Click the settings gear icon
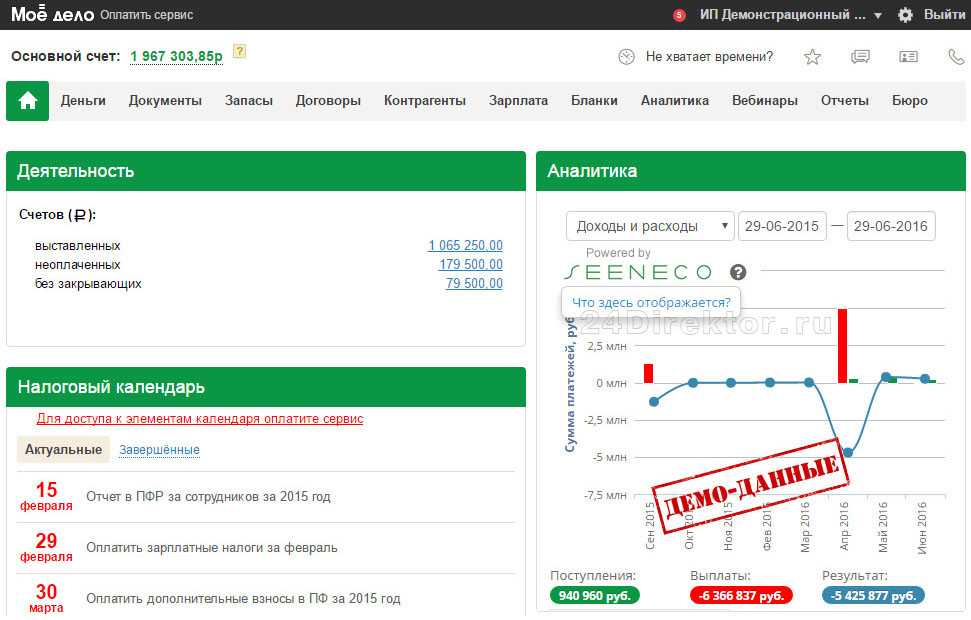The image size is (971, 620). pyautogui.click(x=905, y=15)
